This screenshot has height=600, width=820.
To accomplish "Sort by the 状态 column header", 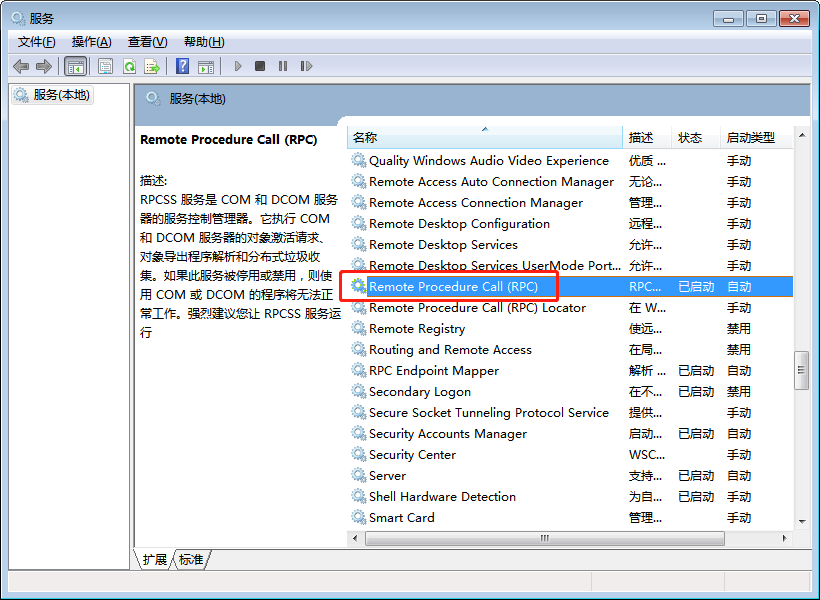I will (696, 138).
